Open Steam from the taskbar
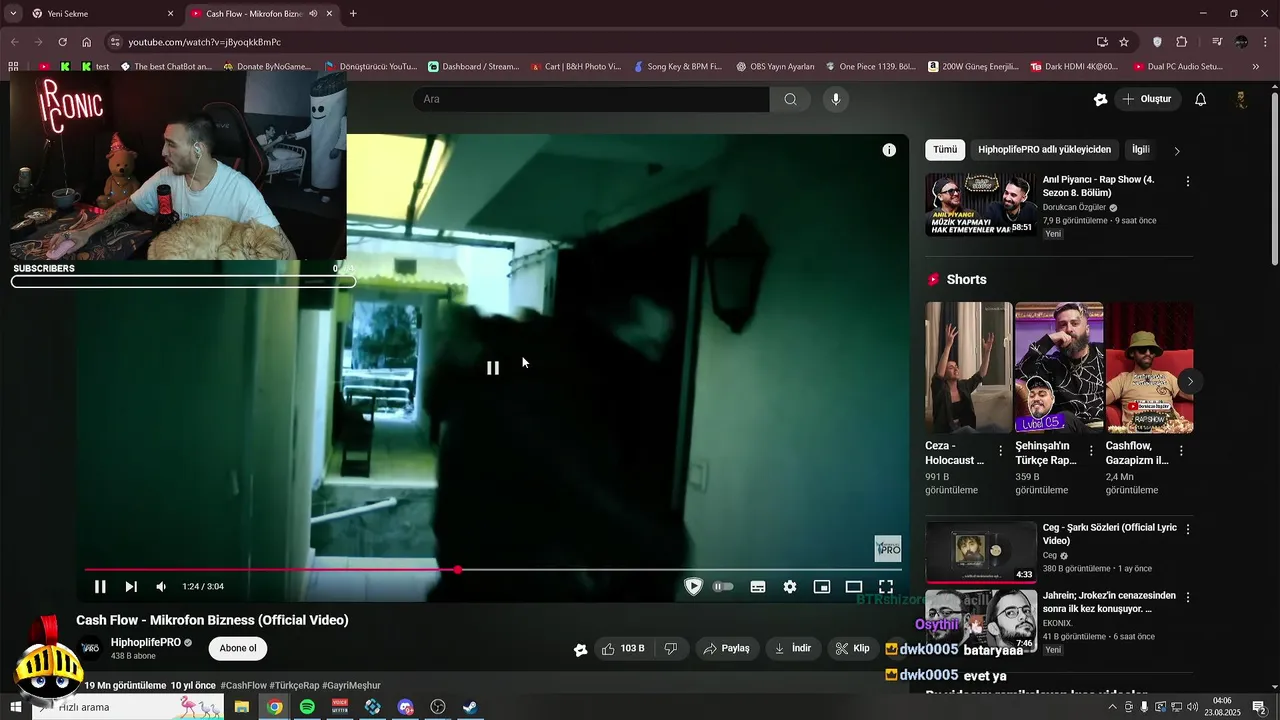Screen dimensions: 1280x720 470,707
